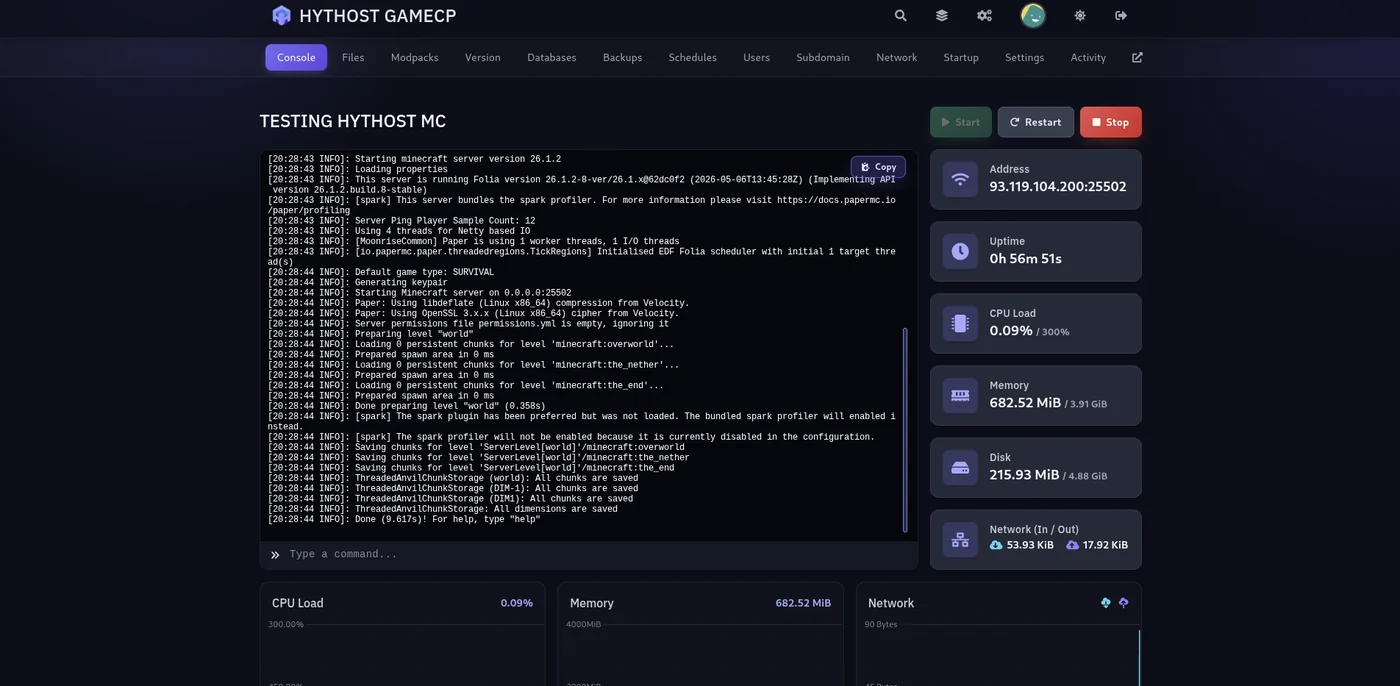Toggle the theme sun icon in header
This screenshot has height=686, width=1400.
click(x=1080, y=15)
